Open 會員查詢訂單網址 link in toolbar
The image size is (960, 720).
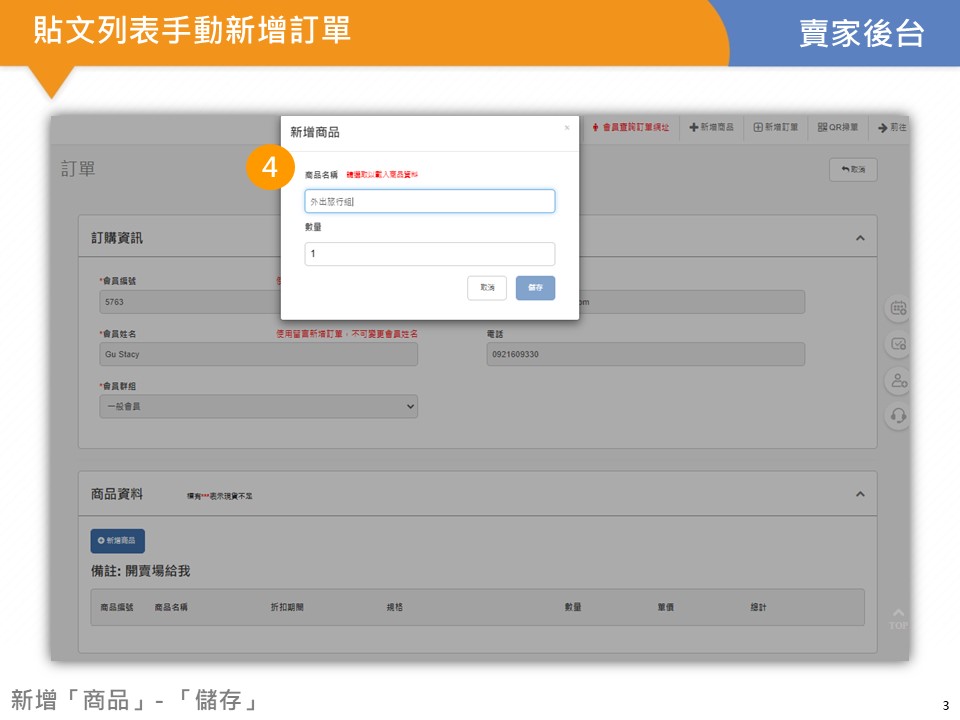coord(630,128)
